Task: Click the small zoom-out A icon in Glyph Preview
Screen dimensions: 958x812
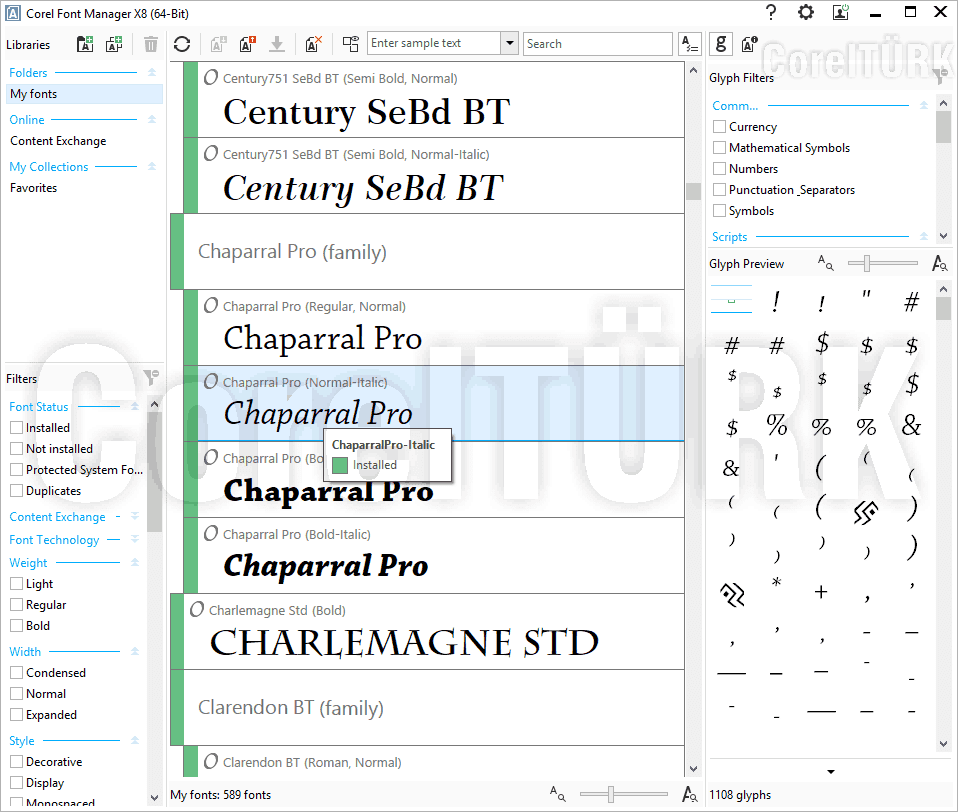Action: pos(825,263)
